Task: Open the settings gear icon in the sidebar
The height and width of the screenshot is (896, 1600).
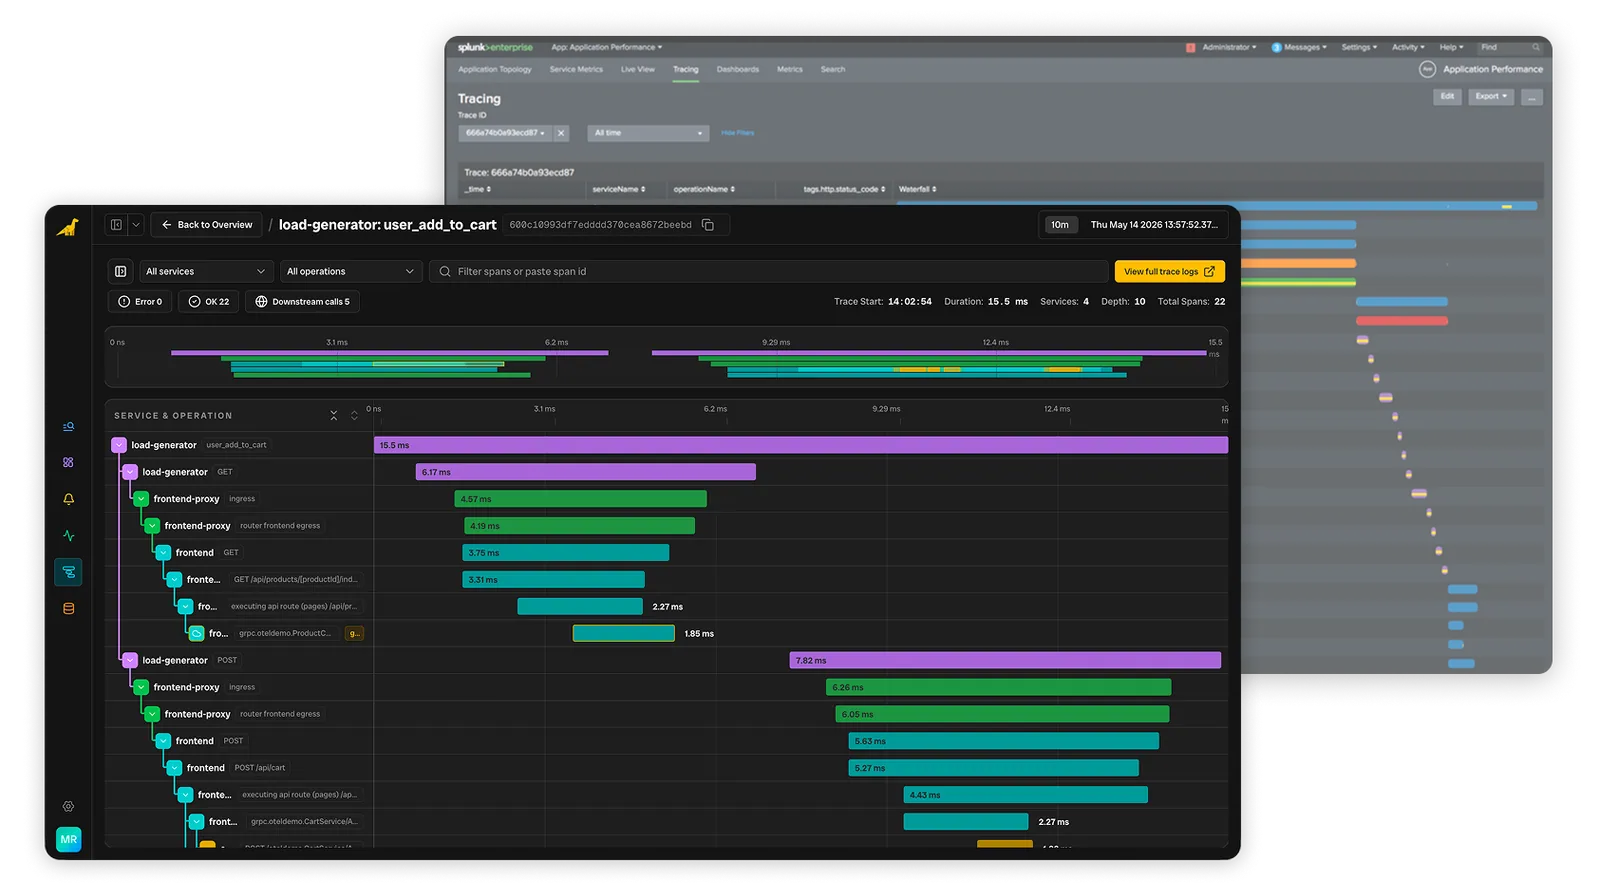Action: pos(68,806)
